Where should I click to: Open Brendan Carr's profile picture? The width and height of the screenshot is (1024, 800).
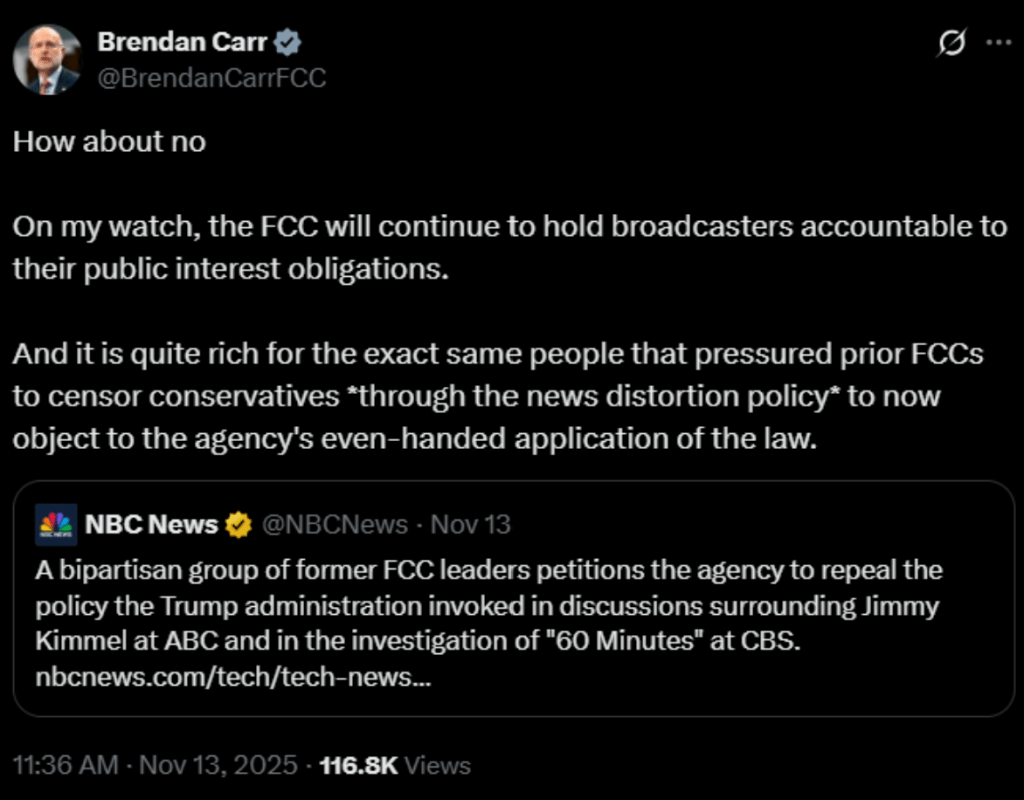click(47, 60)
